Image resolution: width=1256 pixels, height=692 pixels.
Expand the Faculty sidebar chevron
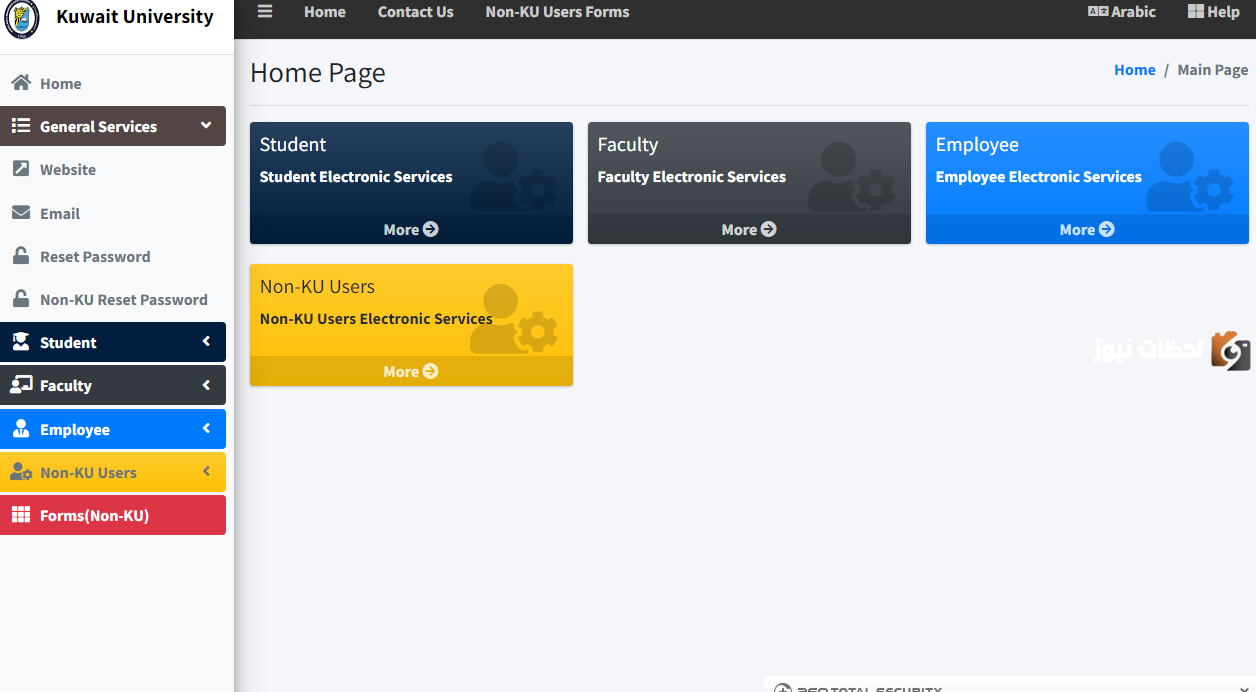(206, 385)
